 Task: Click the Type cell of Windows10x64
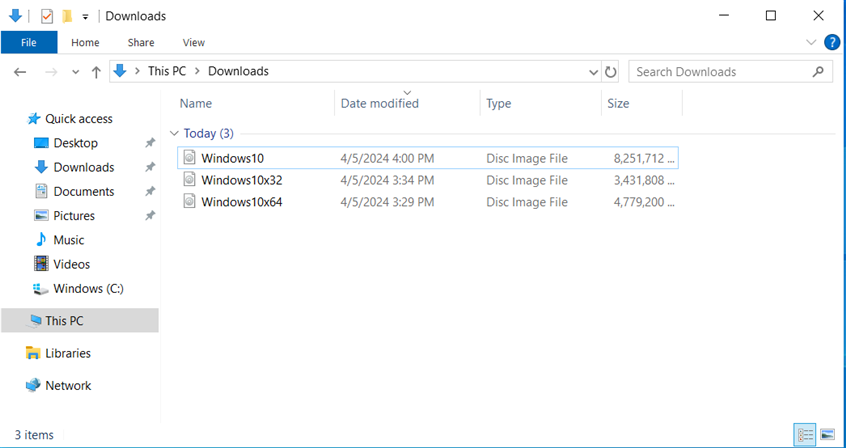coord(527,202)
